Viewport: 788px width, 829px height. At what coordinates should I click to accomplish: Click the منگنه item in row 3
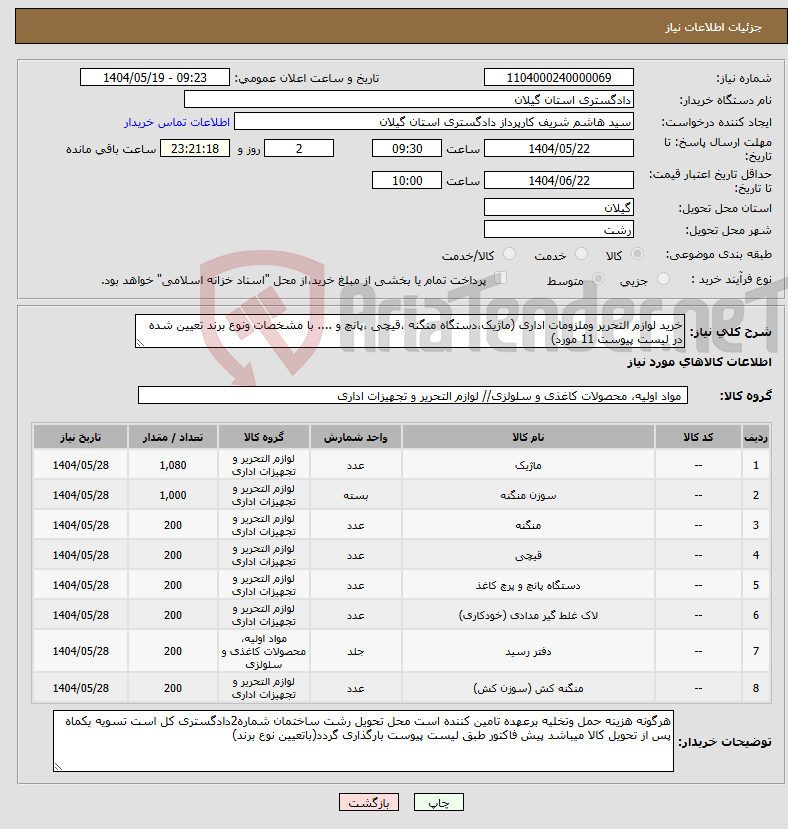point(528,525)
